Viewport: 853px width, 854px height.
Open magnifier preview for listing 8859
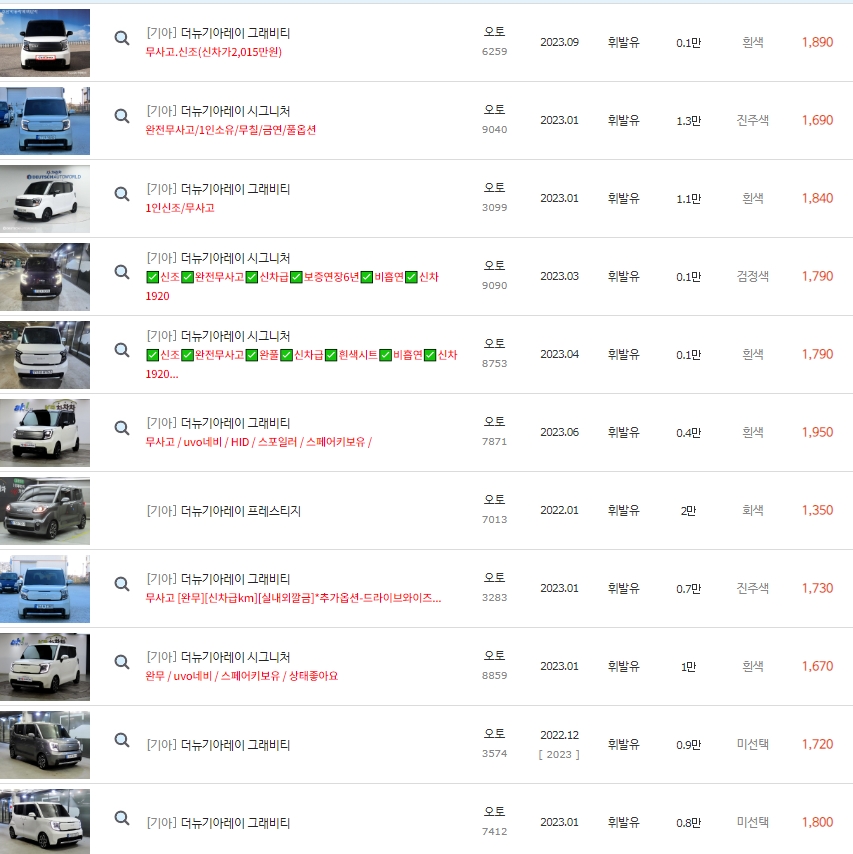point(121,662)
